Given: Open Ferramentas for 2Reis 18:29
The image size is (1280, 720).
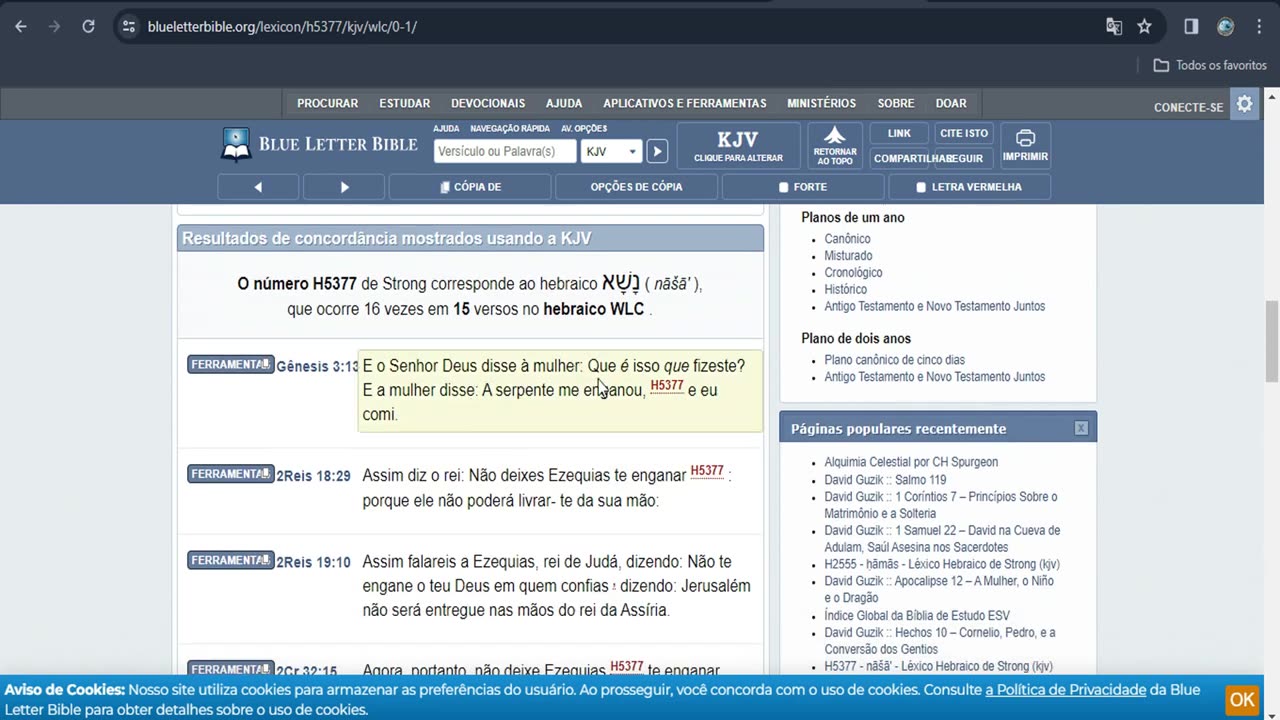Looking at the screenshot, I should (230, 474).
